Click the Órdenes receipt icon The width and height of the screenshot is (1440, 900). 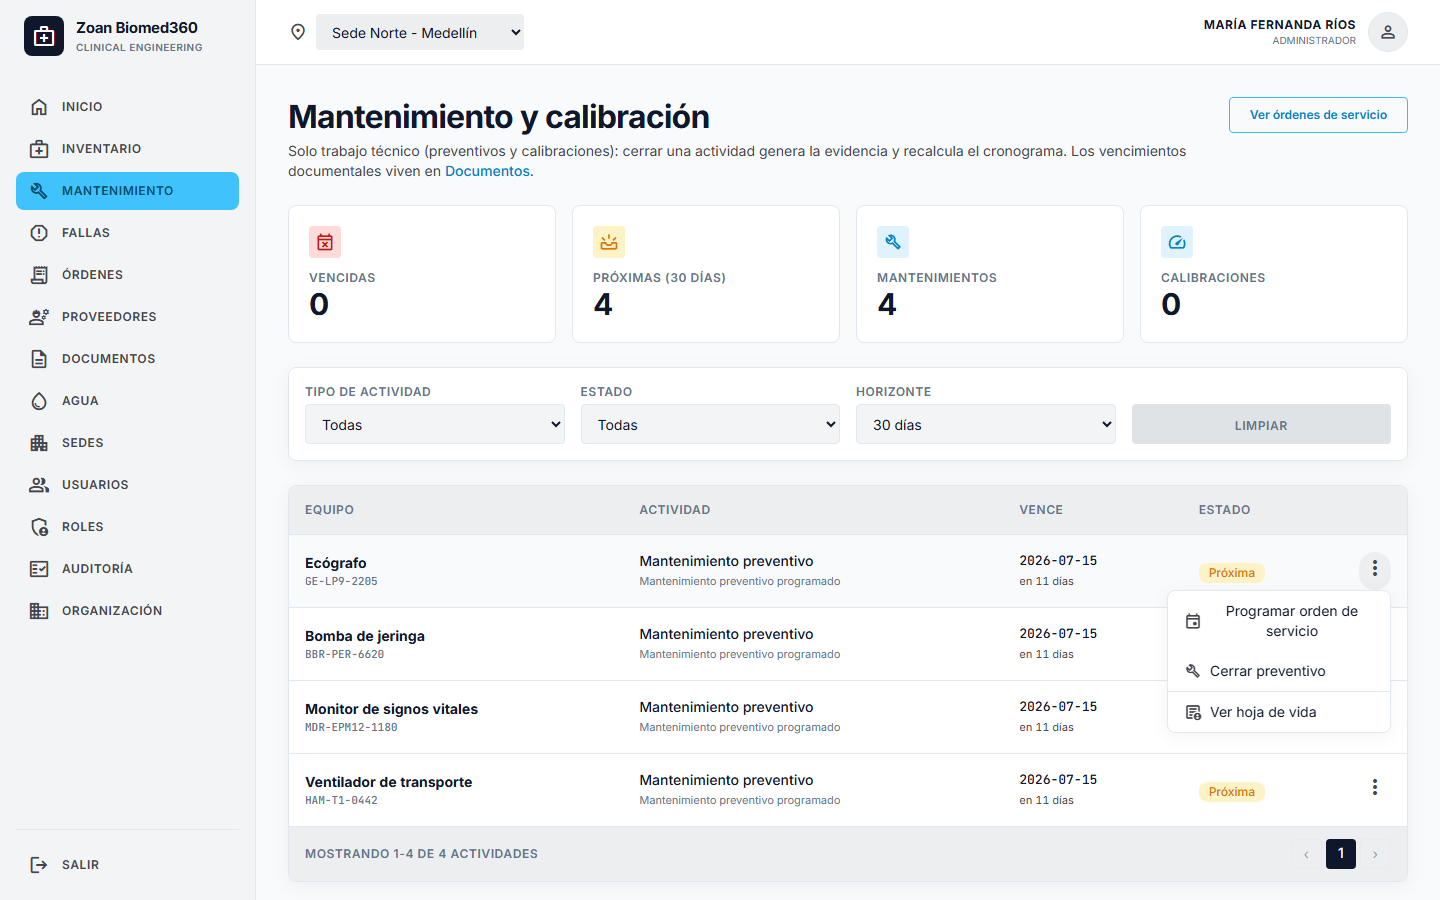pos(39,275)
